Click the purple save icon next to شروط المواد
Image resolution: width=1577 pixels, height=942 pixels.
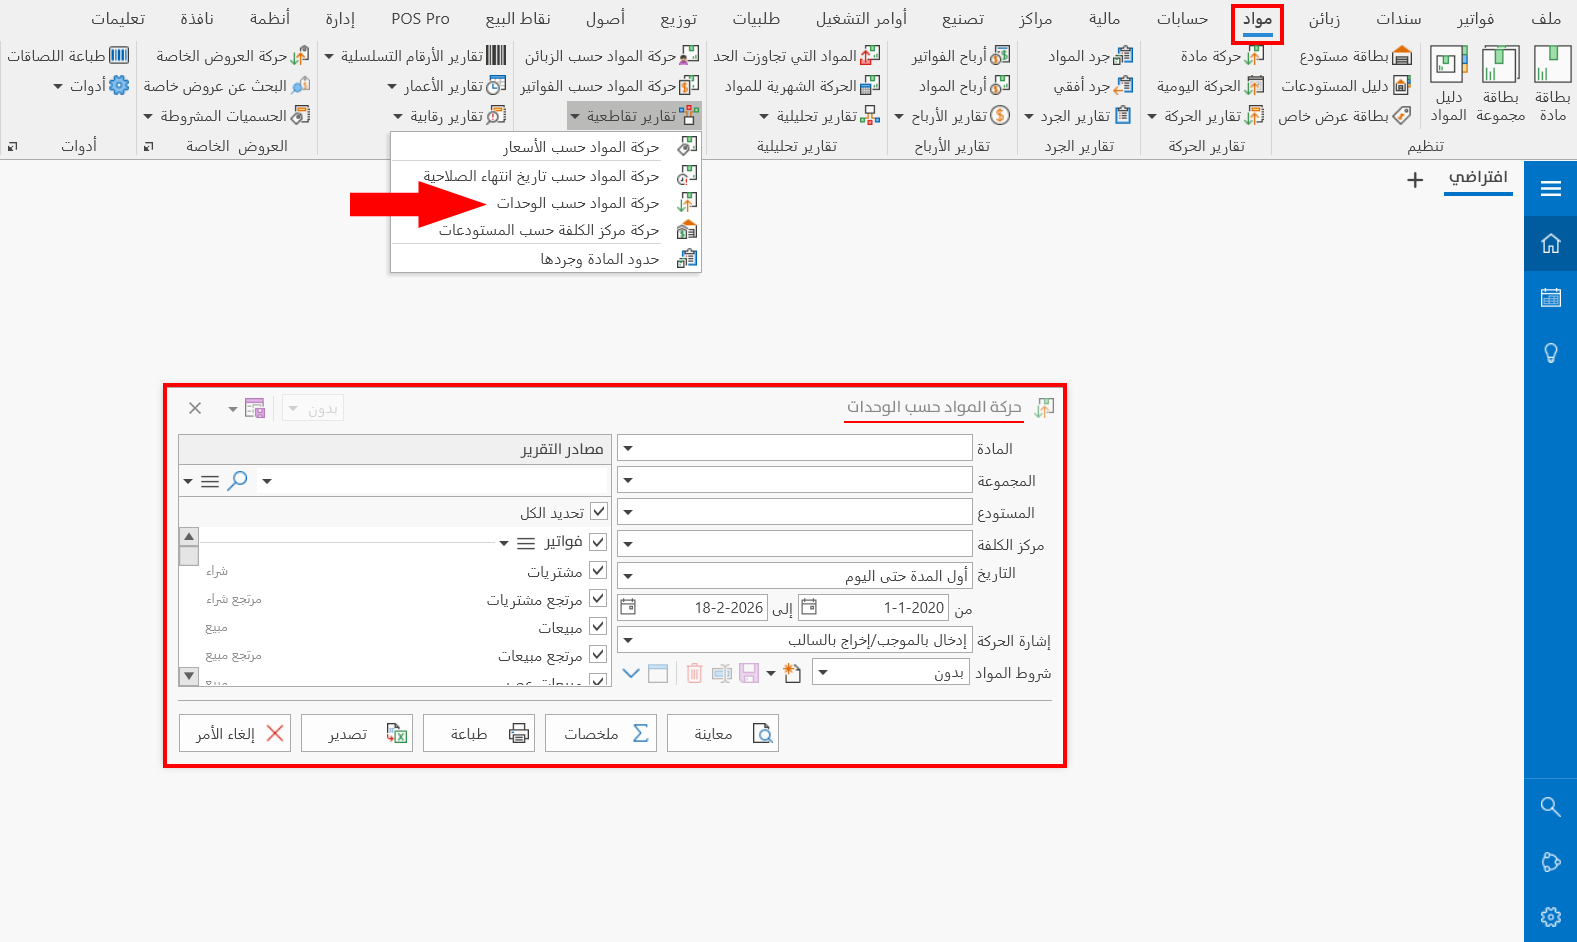[749, 673]
